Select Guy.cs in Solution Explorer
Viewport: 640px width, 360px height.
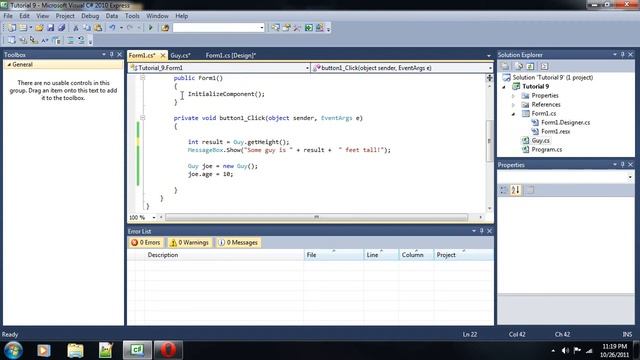pos(540,140)
